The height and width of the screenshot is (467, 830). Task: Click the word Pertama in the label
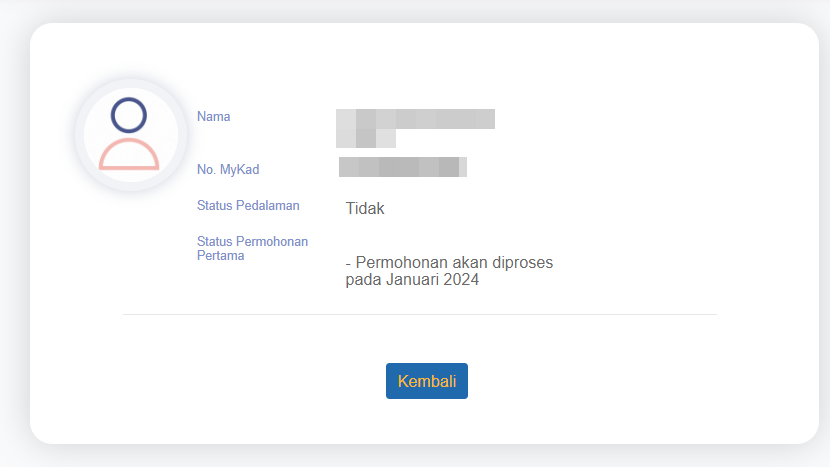coord(221,255)
